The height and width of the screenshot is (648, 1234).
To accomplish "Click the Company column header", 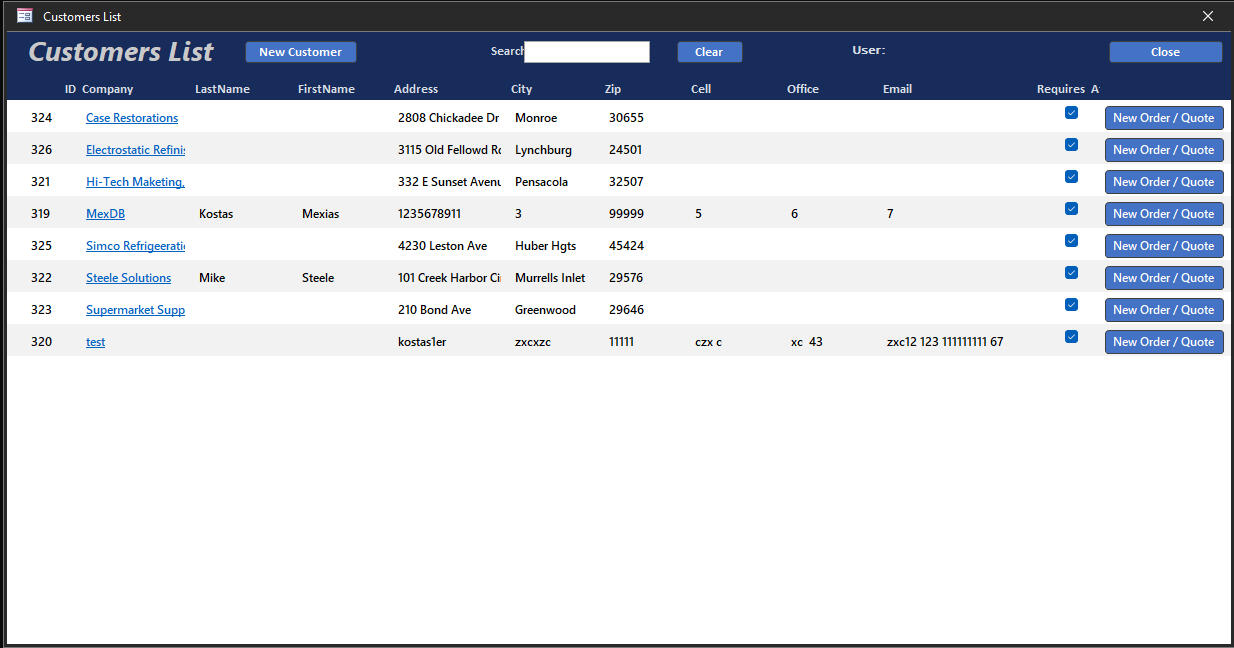I will tap(107, 89).
